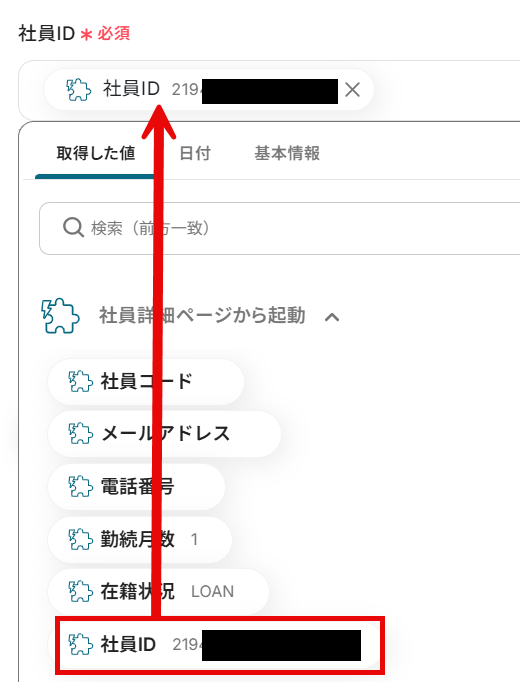Focus the 検索（前方一致）search field

pos(280,228)
